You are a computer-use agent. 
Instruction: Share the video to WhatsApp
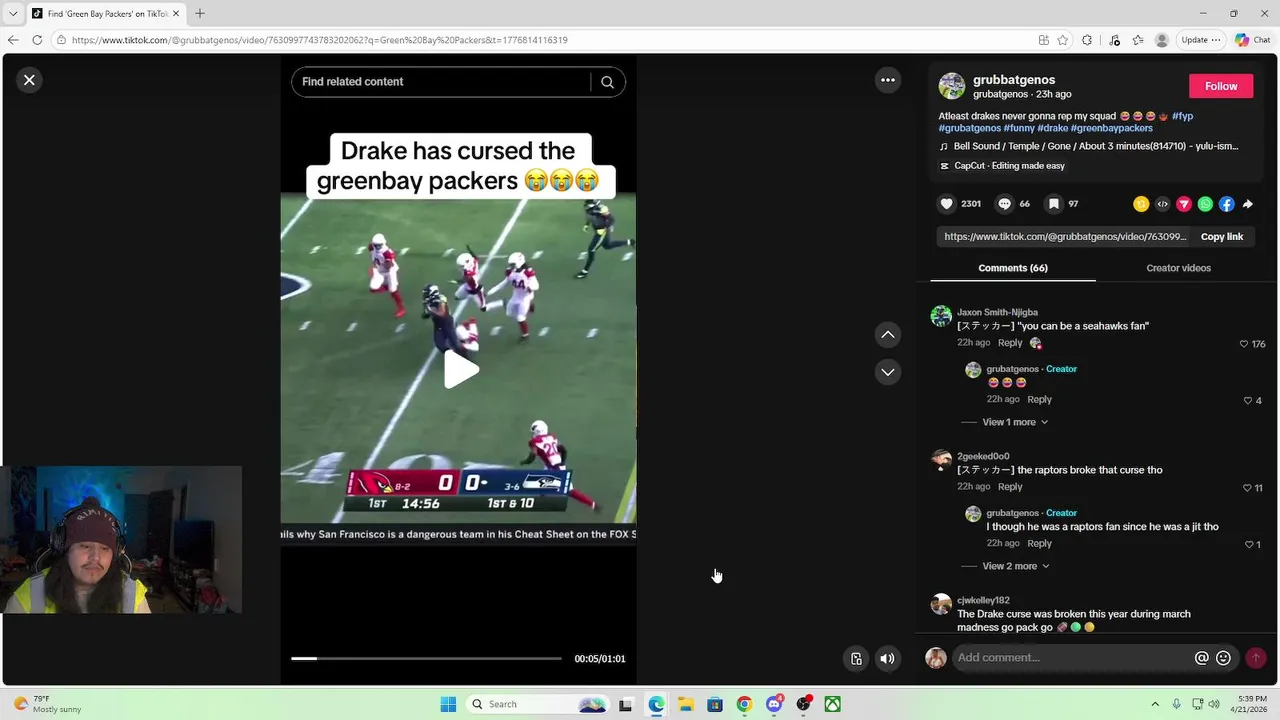click(x=1205, y=204)
